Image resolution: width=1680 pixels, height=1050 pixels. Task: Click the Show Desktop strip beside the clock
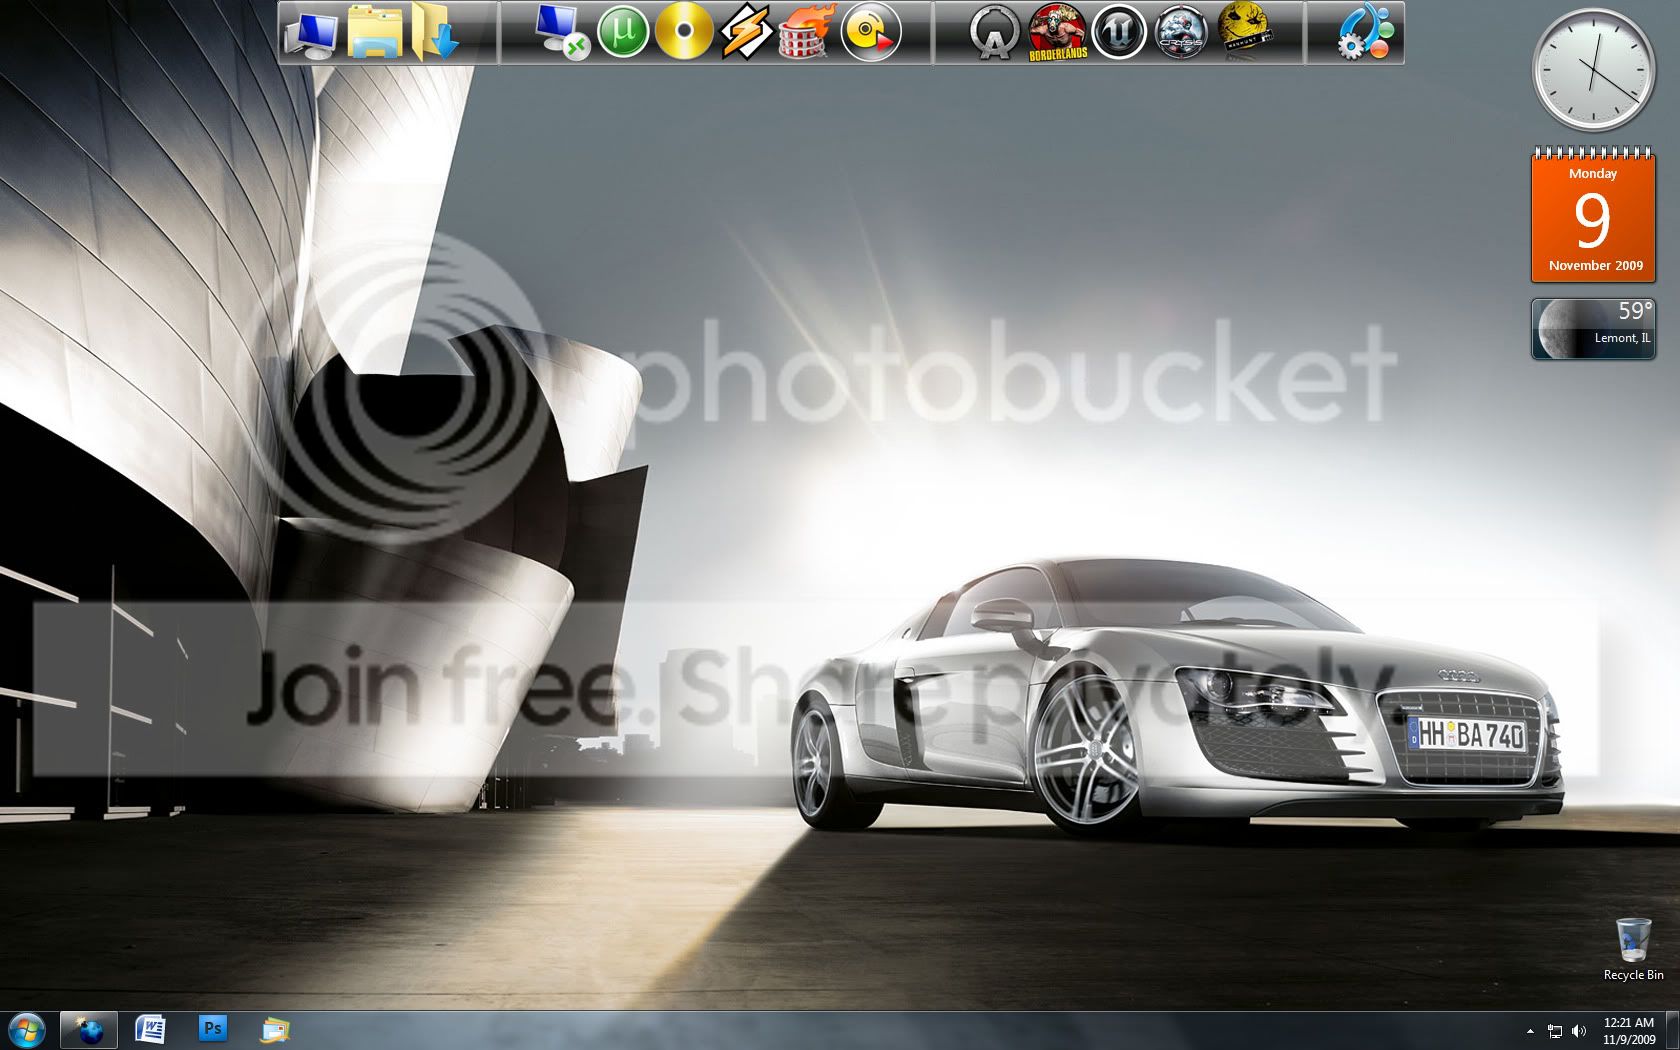1672,1031
